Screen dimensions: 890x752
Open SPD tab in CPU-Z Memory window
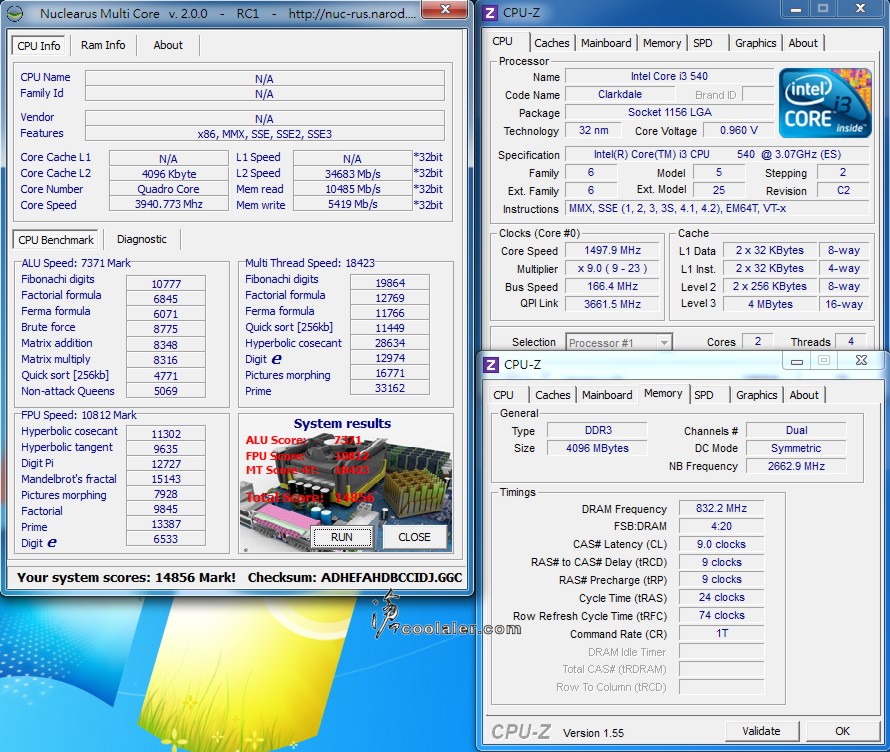pyautogui.click(x=704, y=395)
